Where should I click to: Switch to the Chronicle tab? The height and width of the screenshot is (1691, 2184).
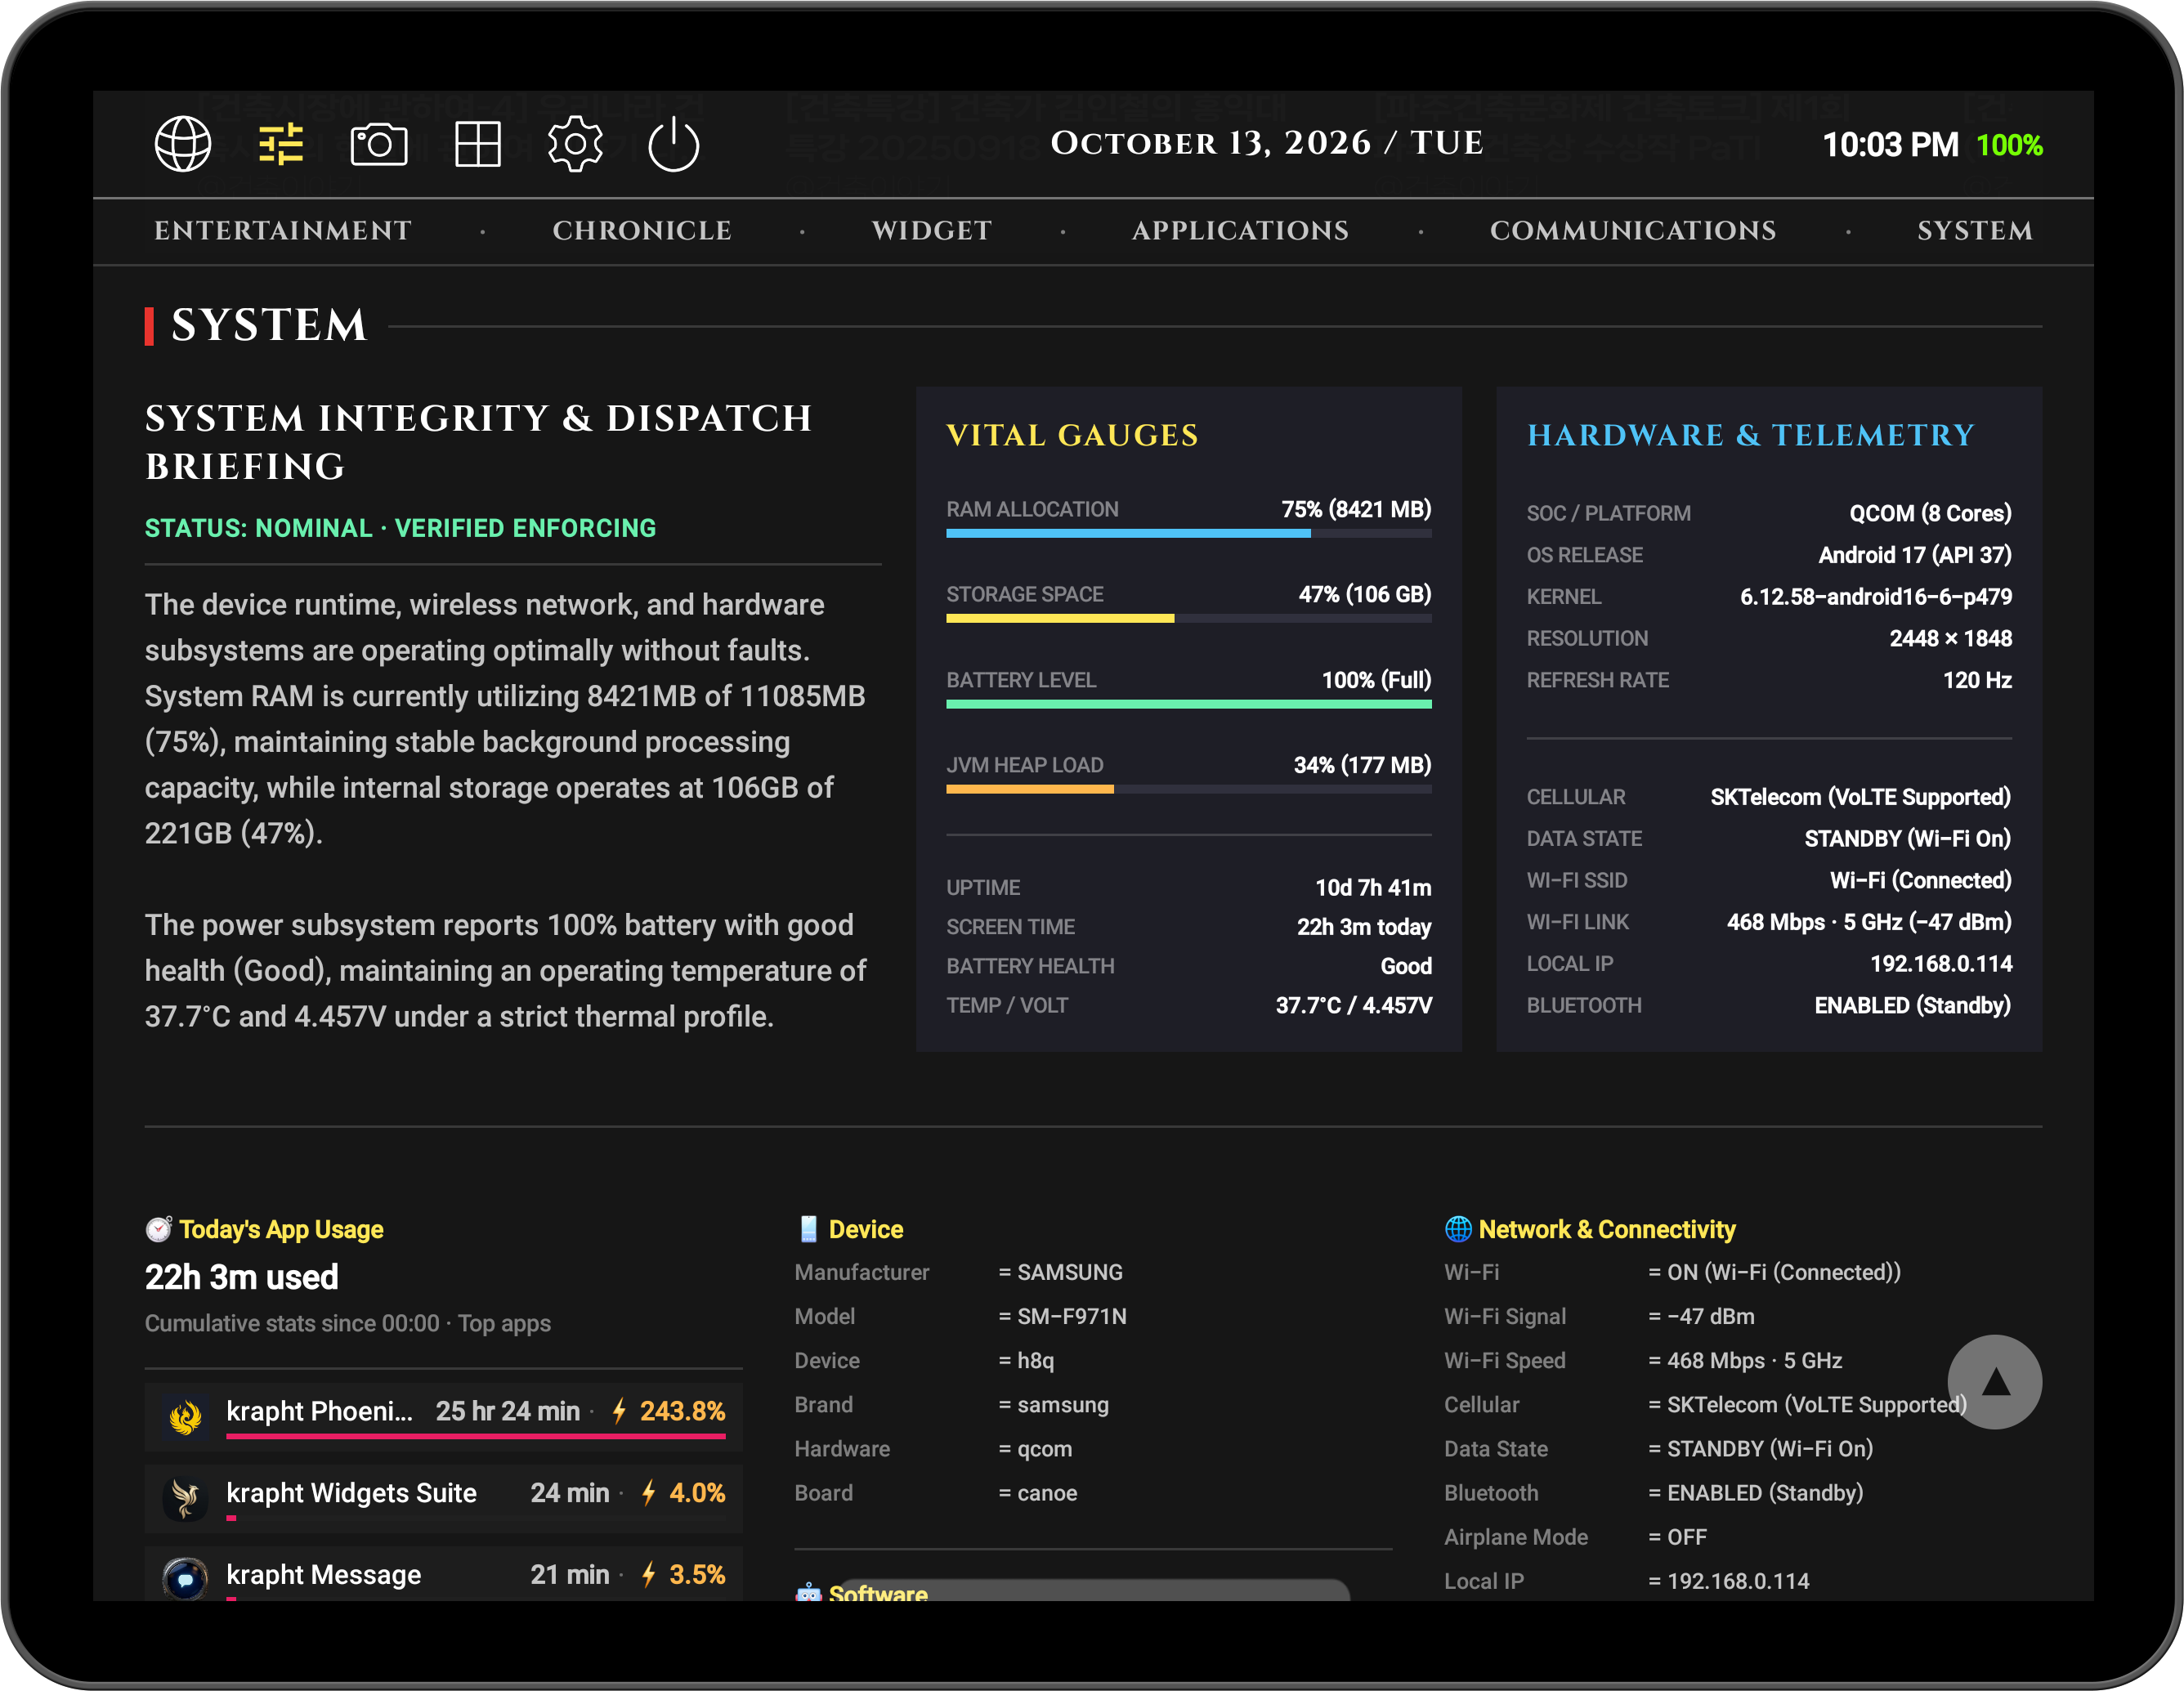point(642,231)
